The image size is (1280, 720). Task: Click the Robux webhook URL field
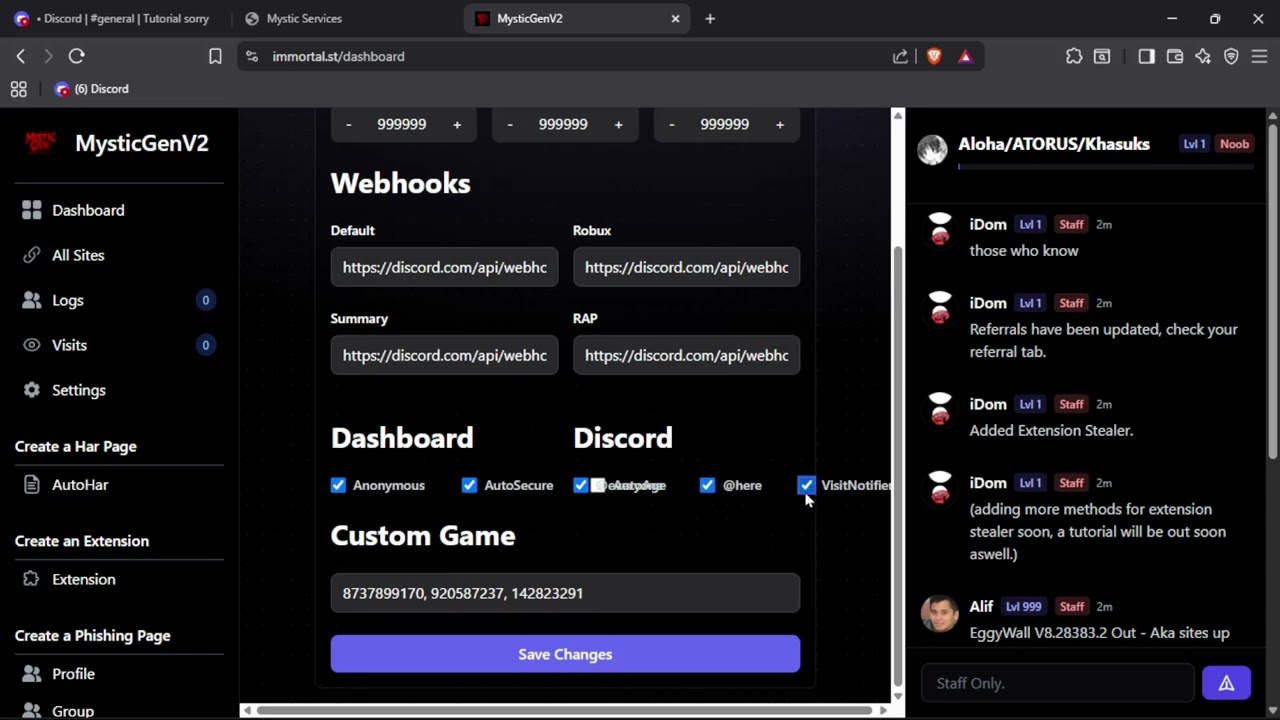[x=686, y=267]
